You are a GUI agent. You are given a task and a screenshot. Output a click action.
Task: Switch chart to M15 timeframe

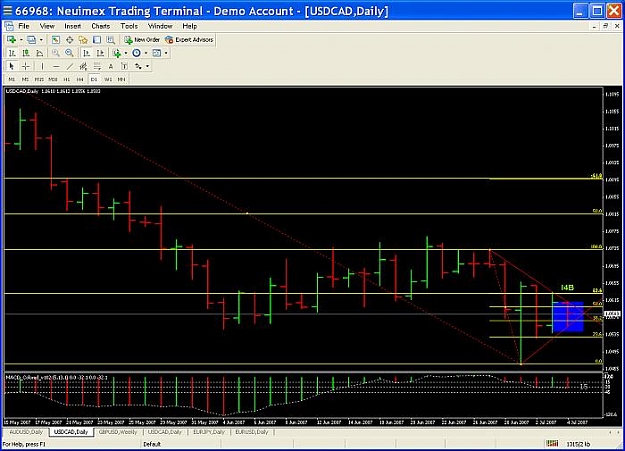click(39, 79)
